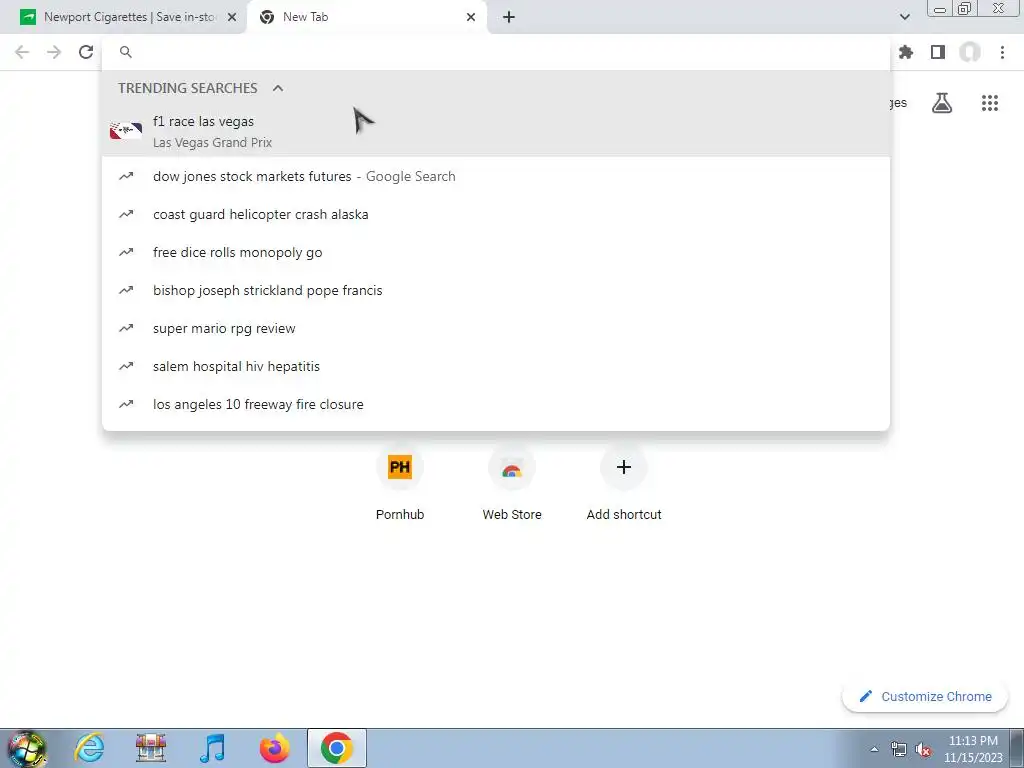Reload the current page

[x=86, y=52]
